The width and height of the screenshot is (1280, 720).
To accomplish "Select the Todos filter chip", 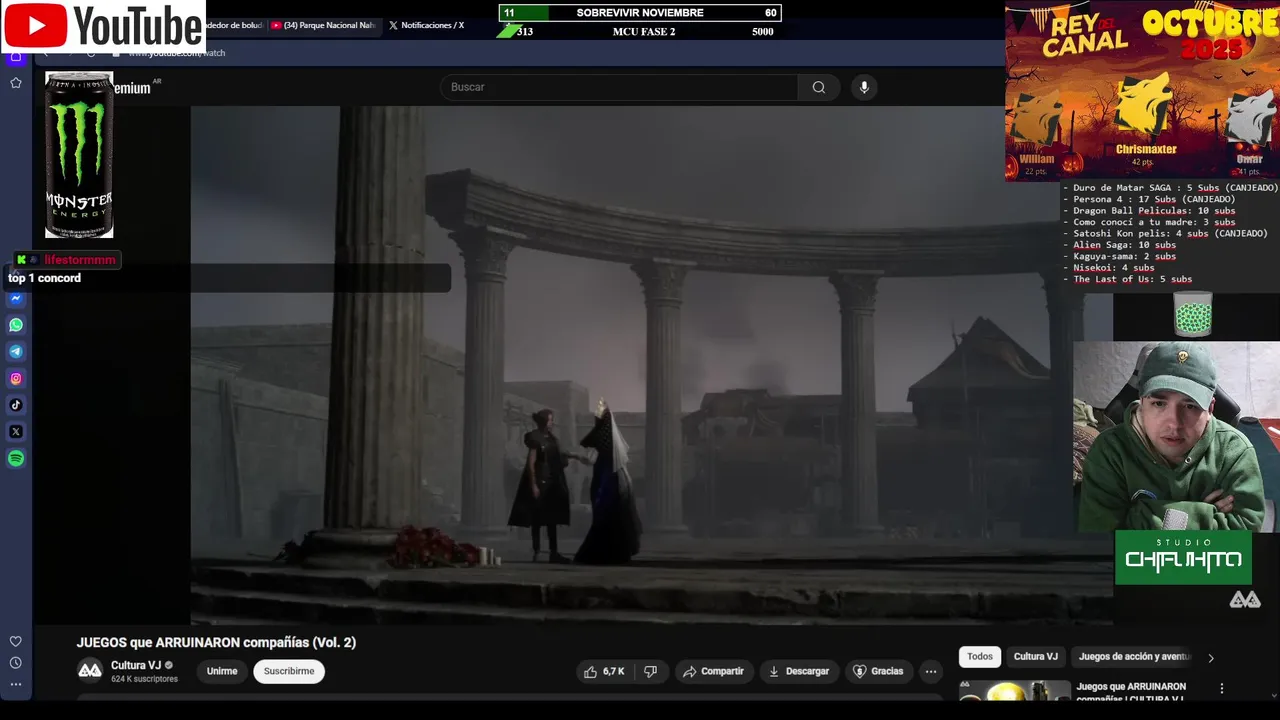I will (x=980, y=657).
